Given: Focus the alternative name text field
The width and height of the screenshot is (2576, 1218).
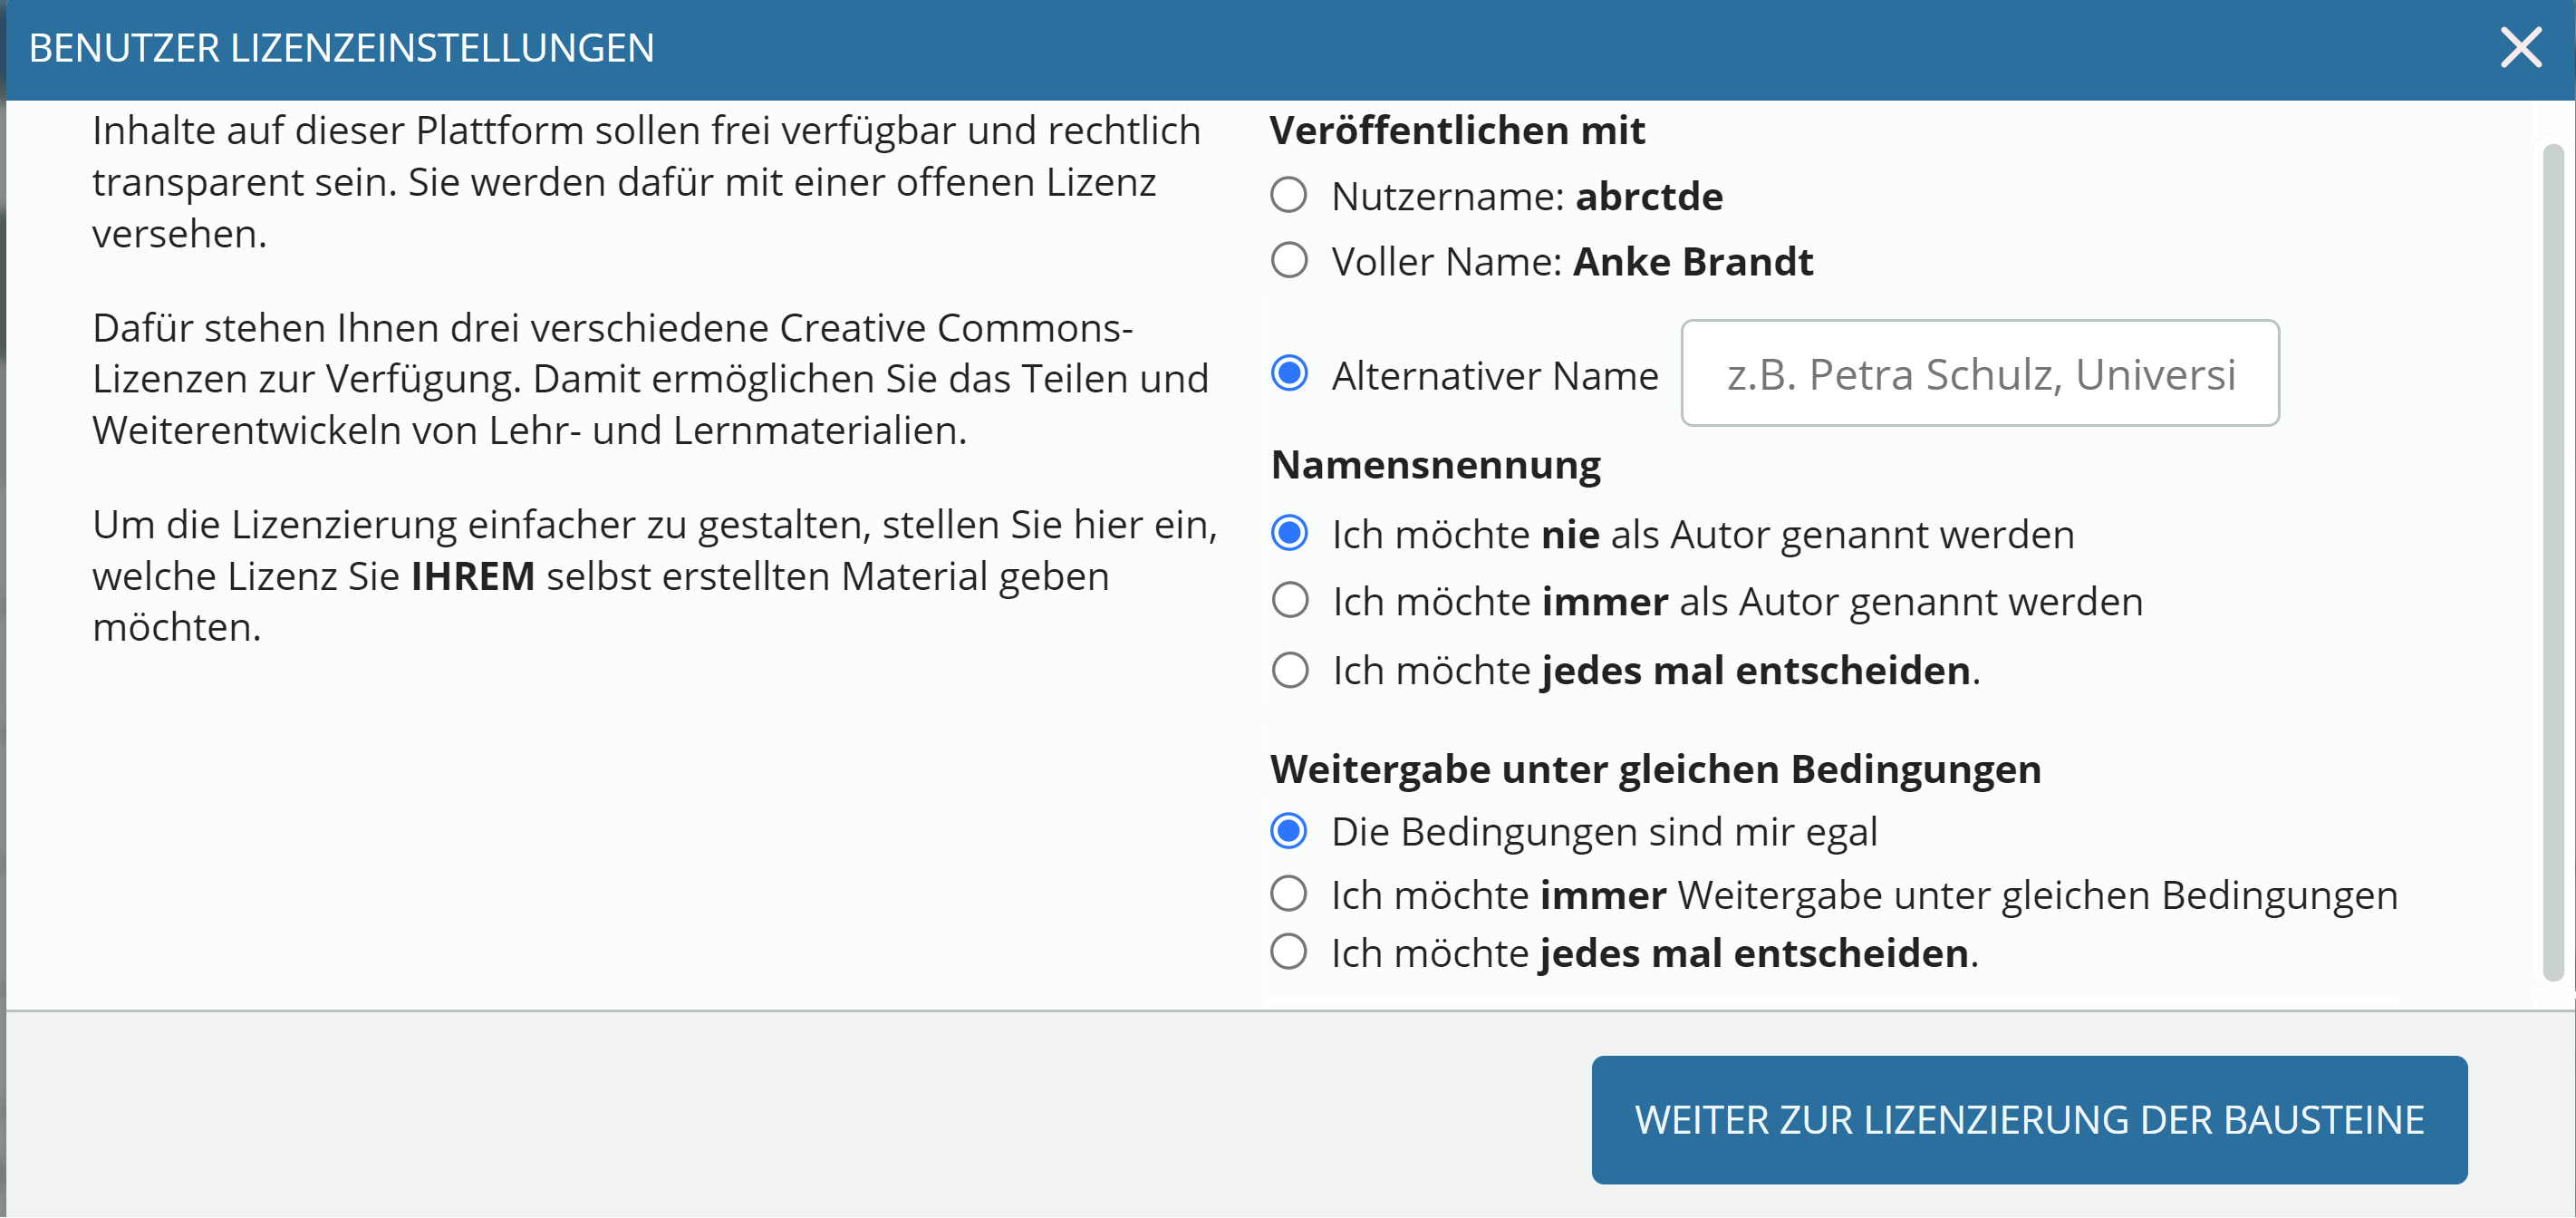Looking at the screenshot, I should pos(1979,373).
